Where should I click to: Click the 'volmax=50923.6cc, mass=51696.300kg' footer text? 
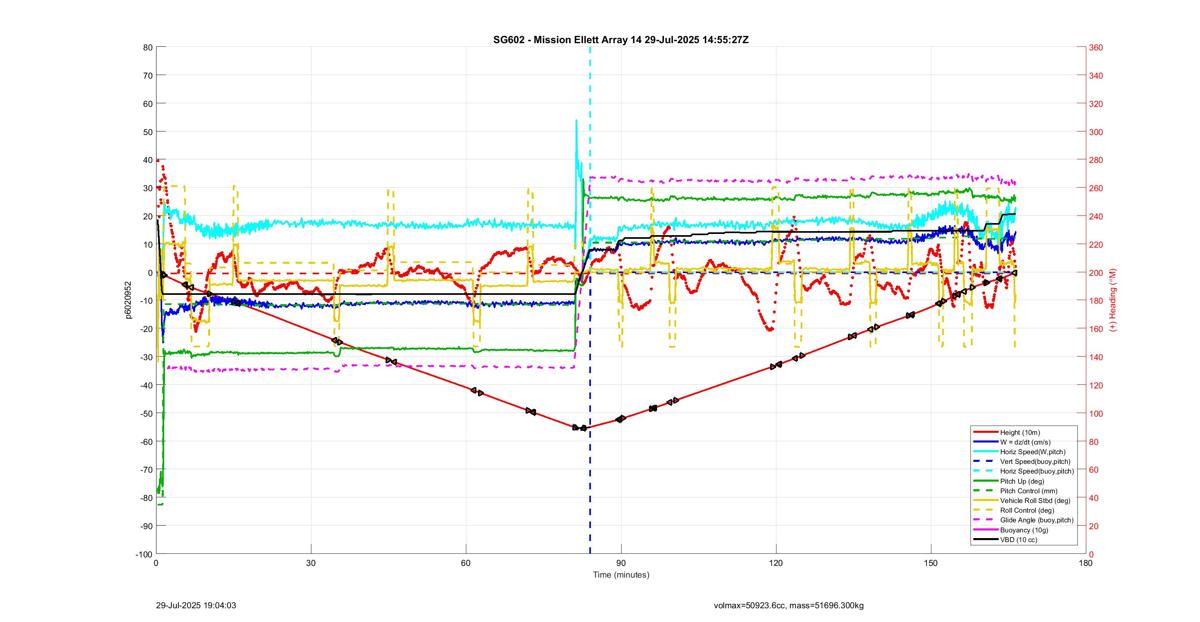789,605
